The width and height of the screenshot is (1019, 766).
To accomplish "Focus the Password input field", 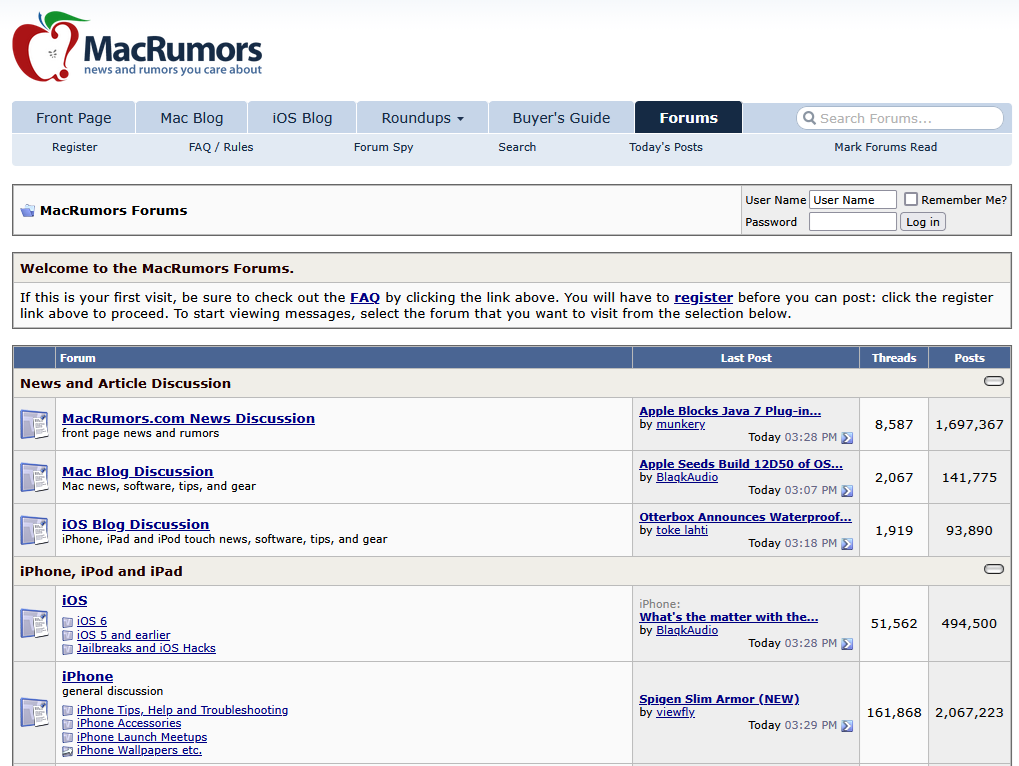I will 853,222.
